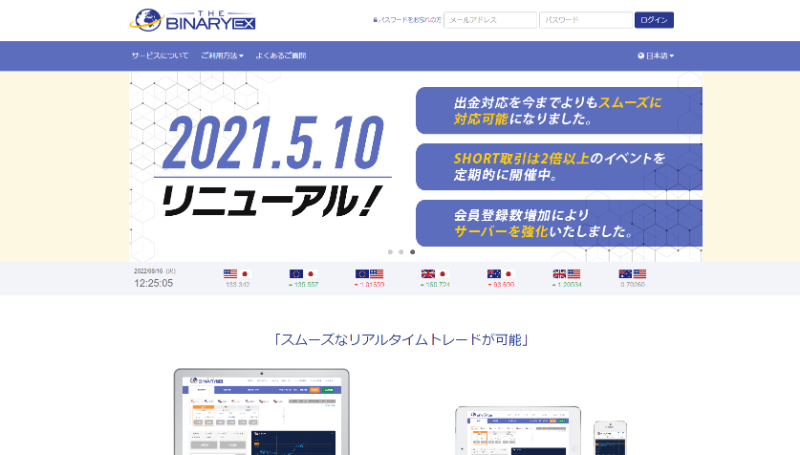Open the 日本語 language dropdown

click(656, 56)
